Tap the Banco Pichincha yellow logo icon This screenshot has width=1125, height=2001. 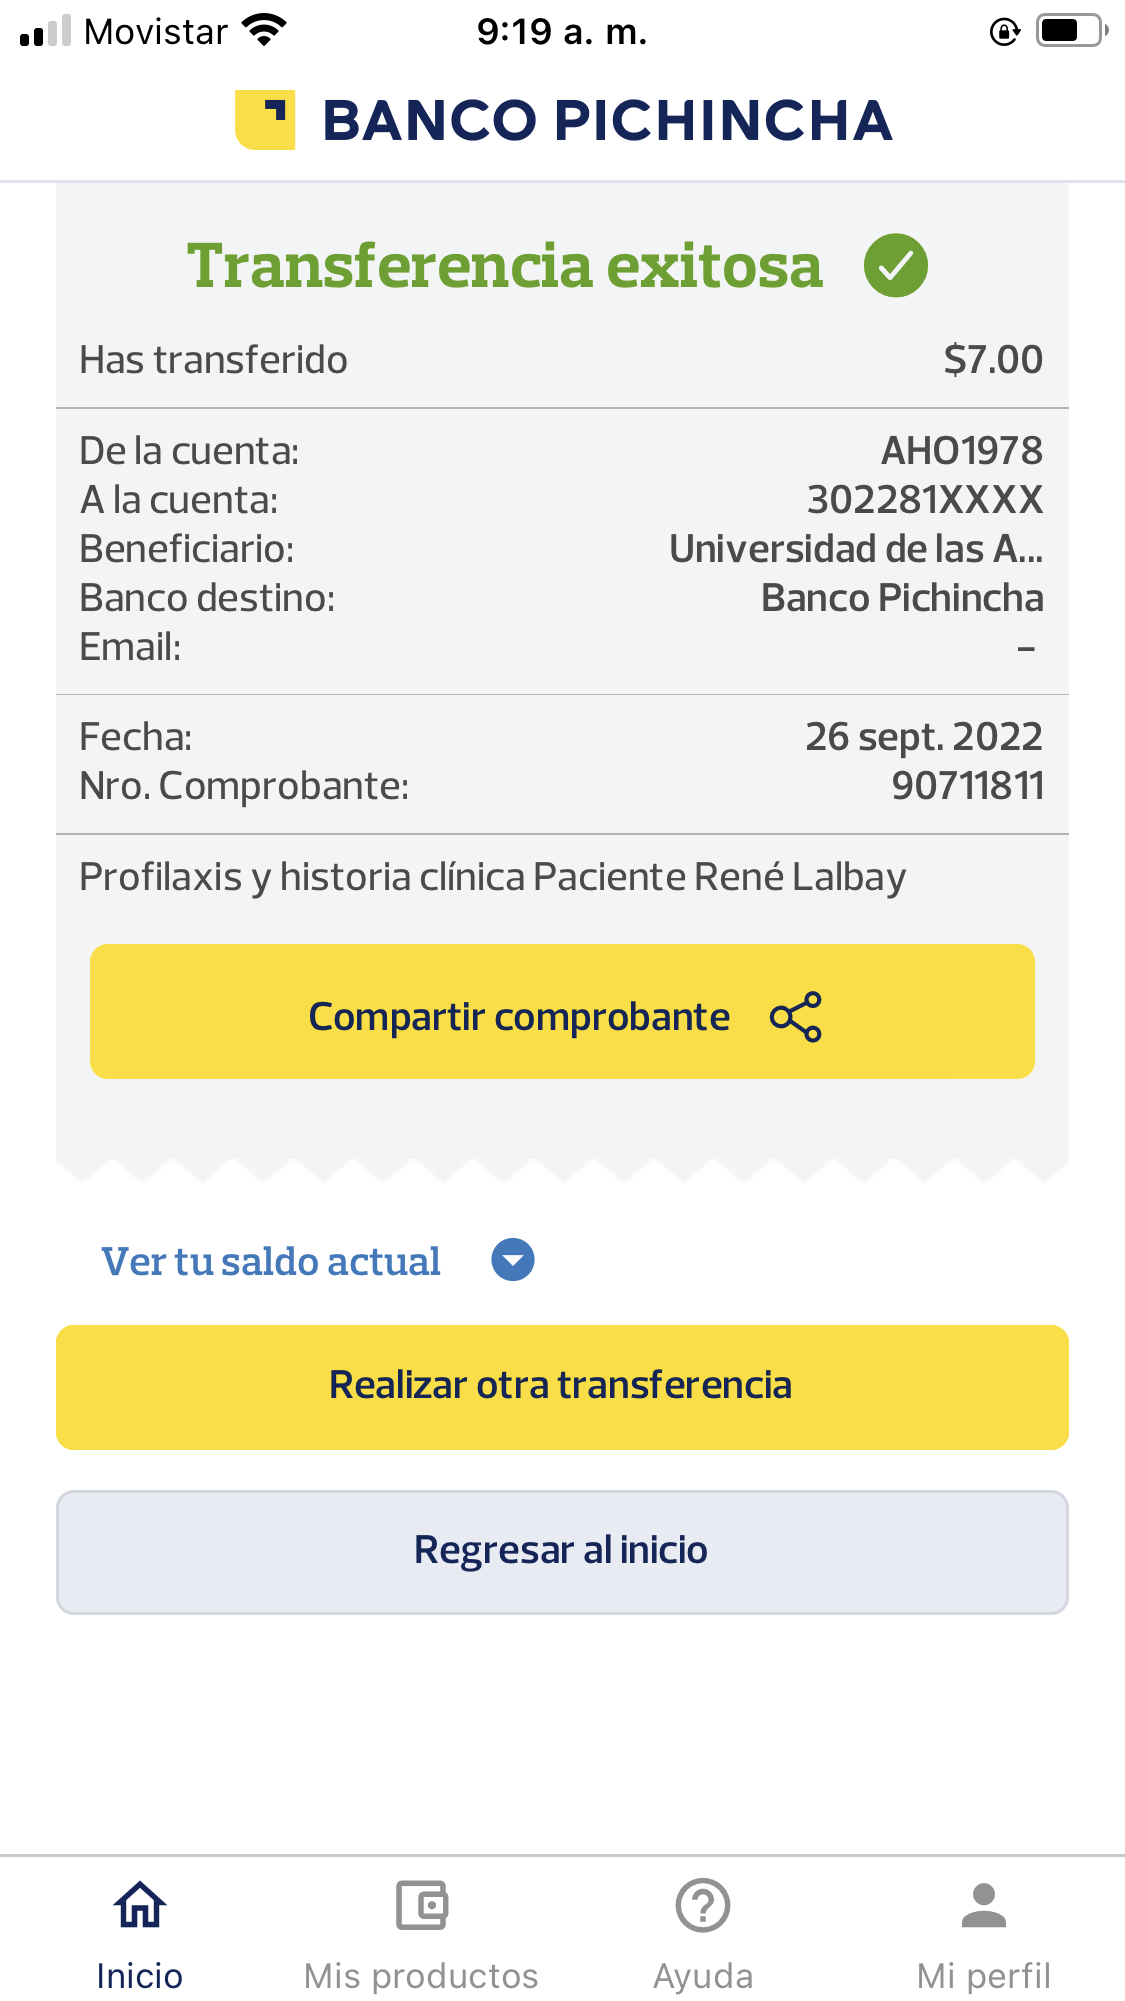(265, 120)
